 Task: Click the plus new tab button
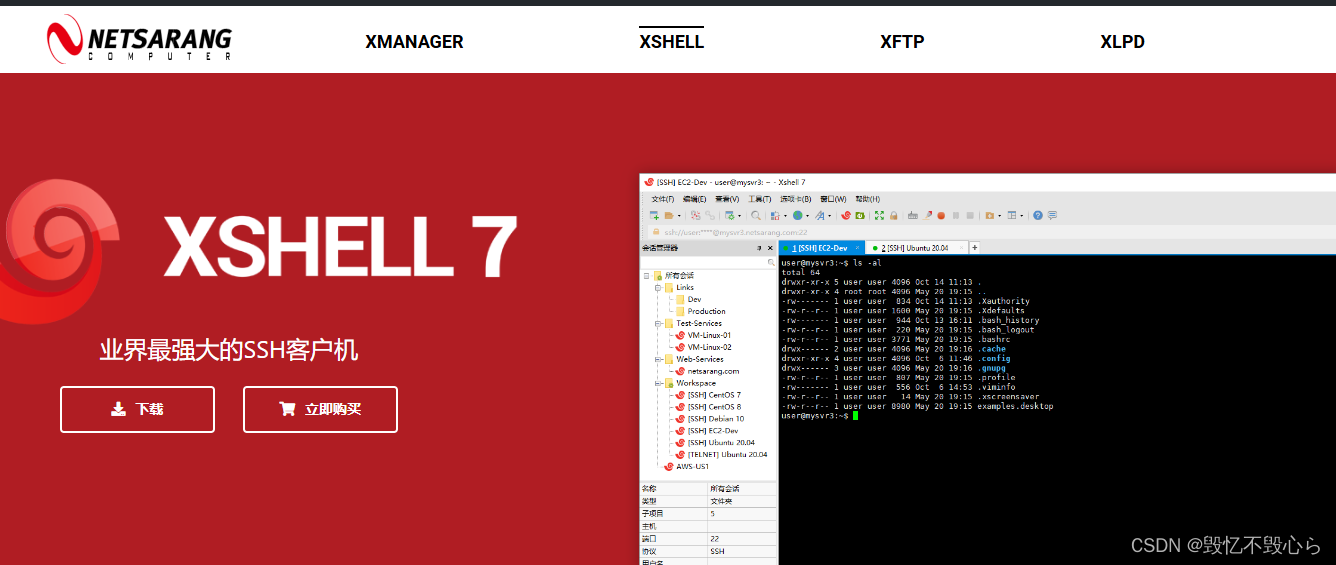coord(975,248)
